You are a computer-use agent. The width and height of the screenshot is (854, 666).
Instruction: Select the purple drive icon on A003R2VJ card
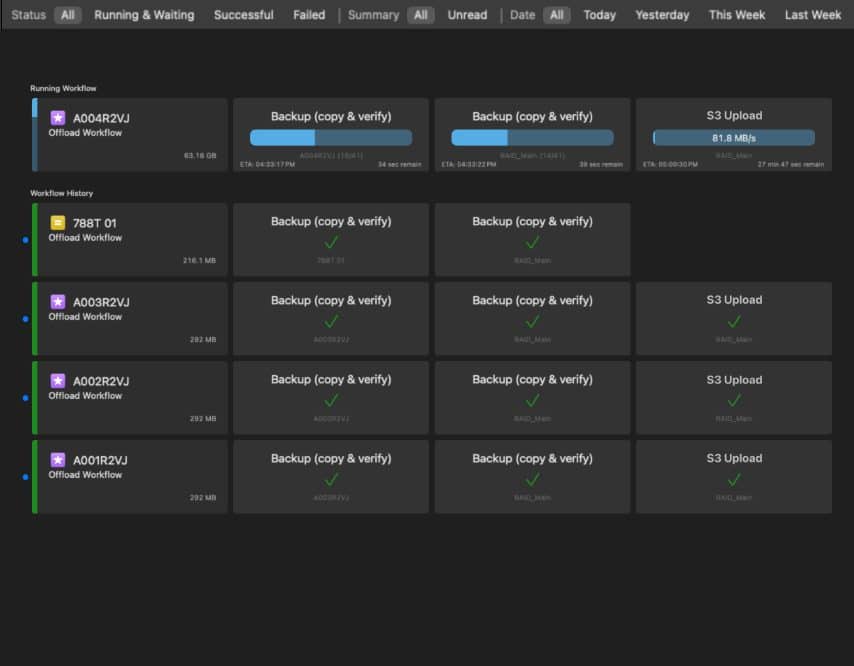click(57, 303)
